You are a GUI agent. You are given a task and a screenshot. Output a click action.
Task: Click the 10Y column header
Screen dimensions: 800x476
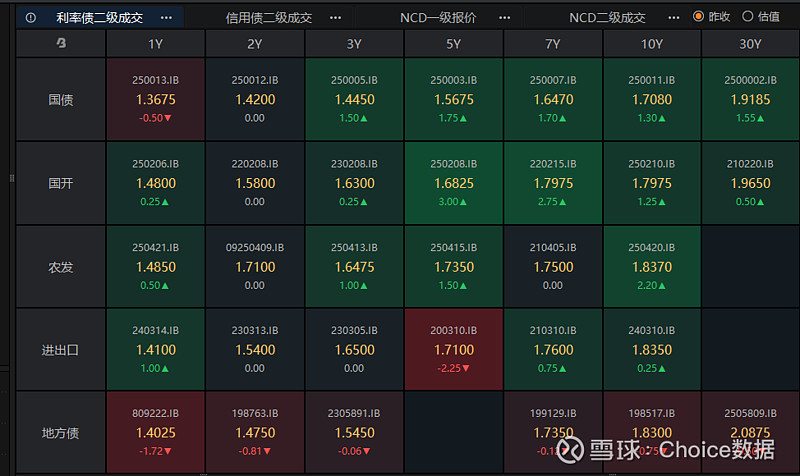click(652, 44)
